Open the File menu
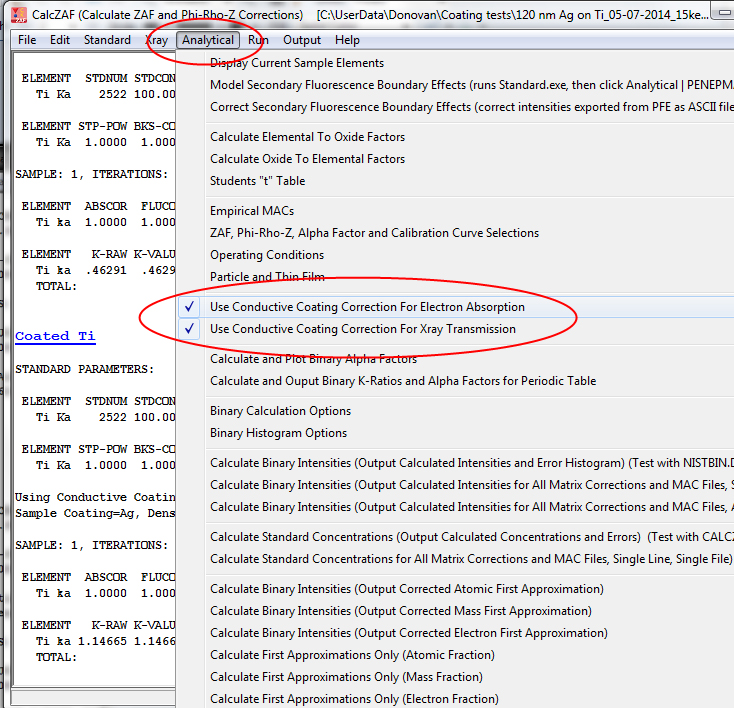 [x=27, y=40]
